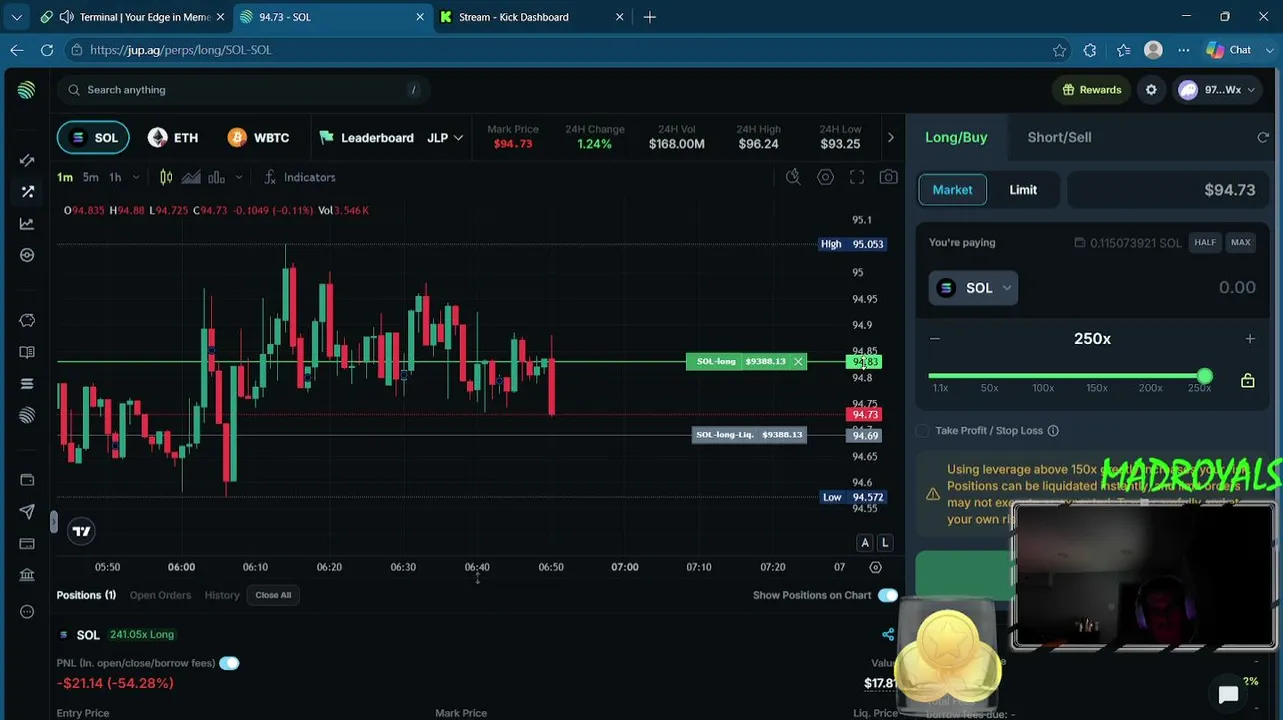Open the chart quick search icon

tap(793, 177)
